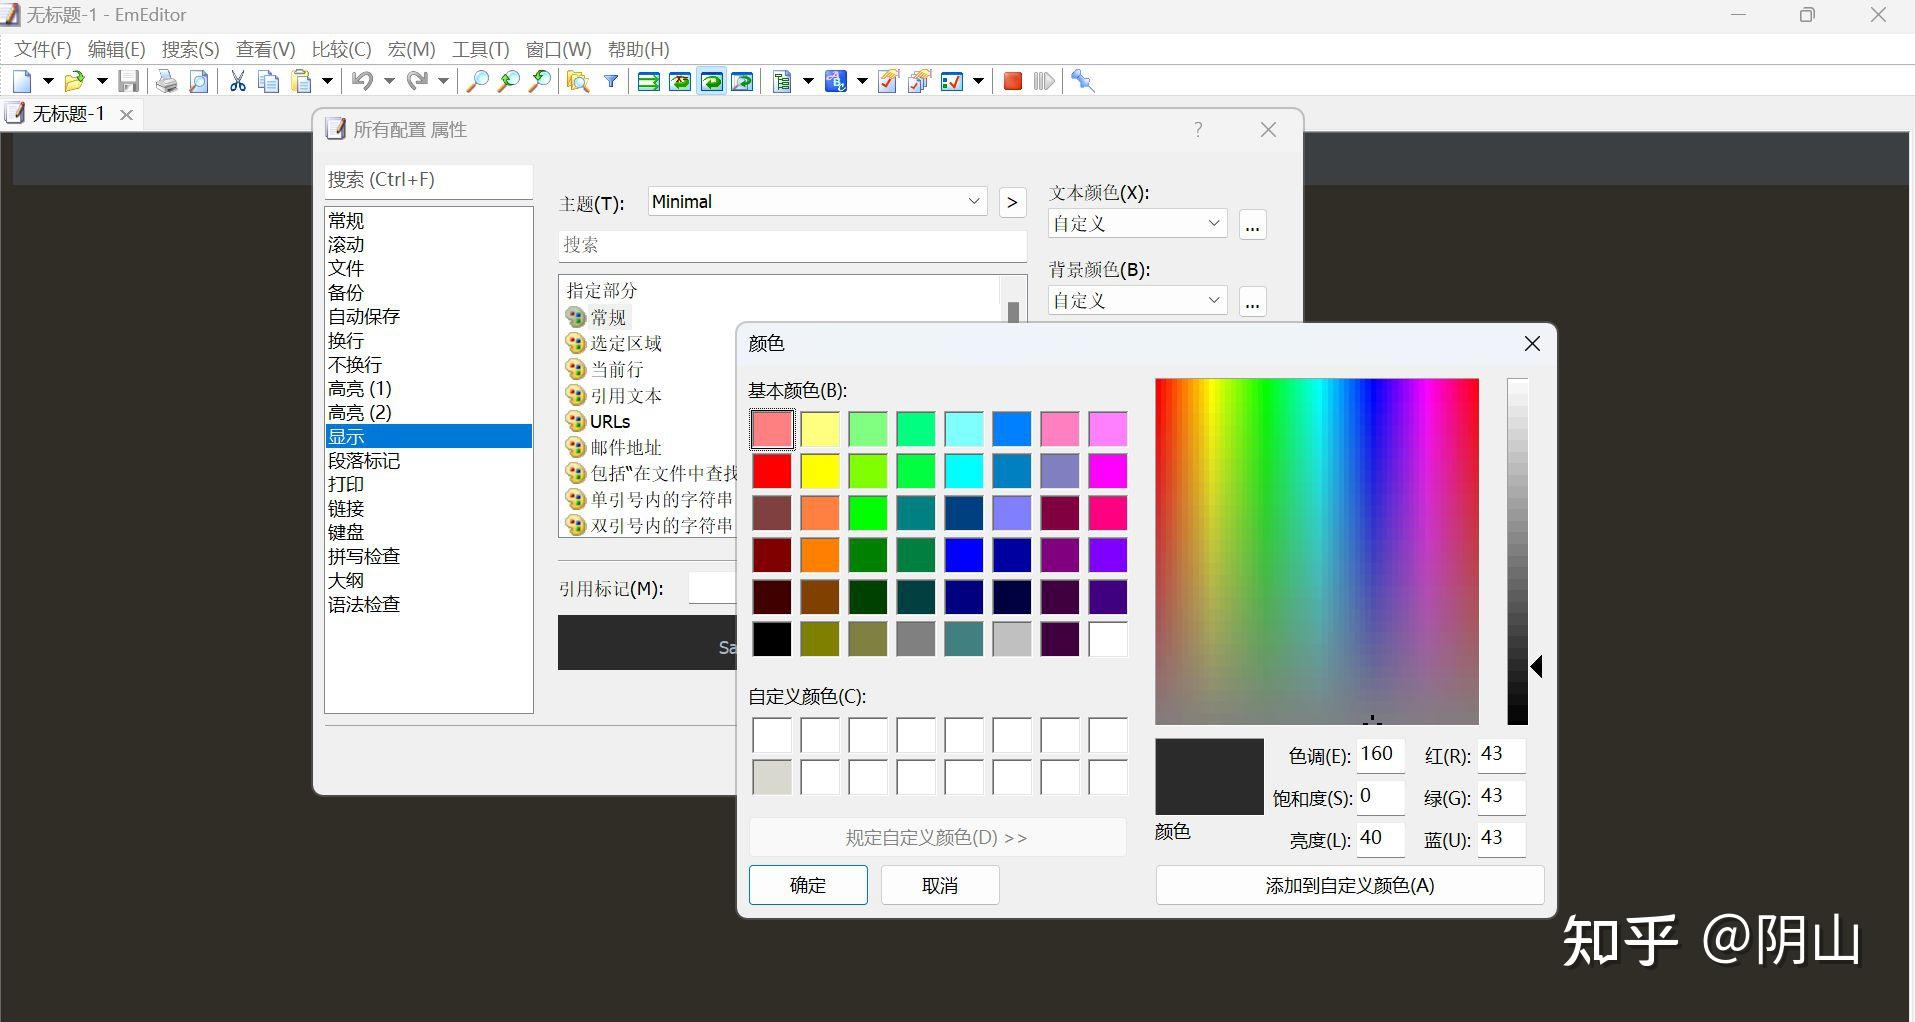1915x1022 pixels.
Task: Open the 工具(T) menu
Action: [x=480, y=48]
